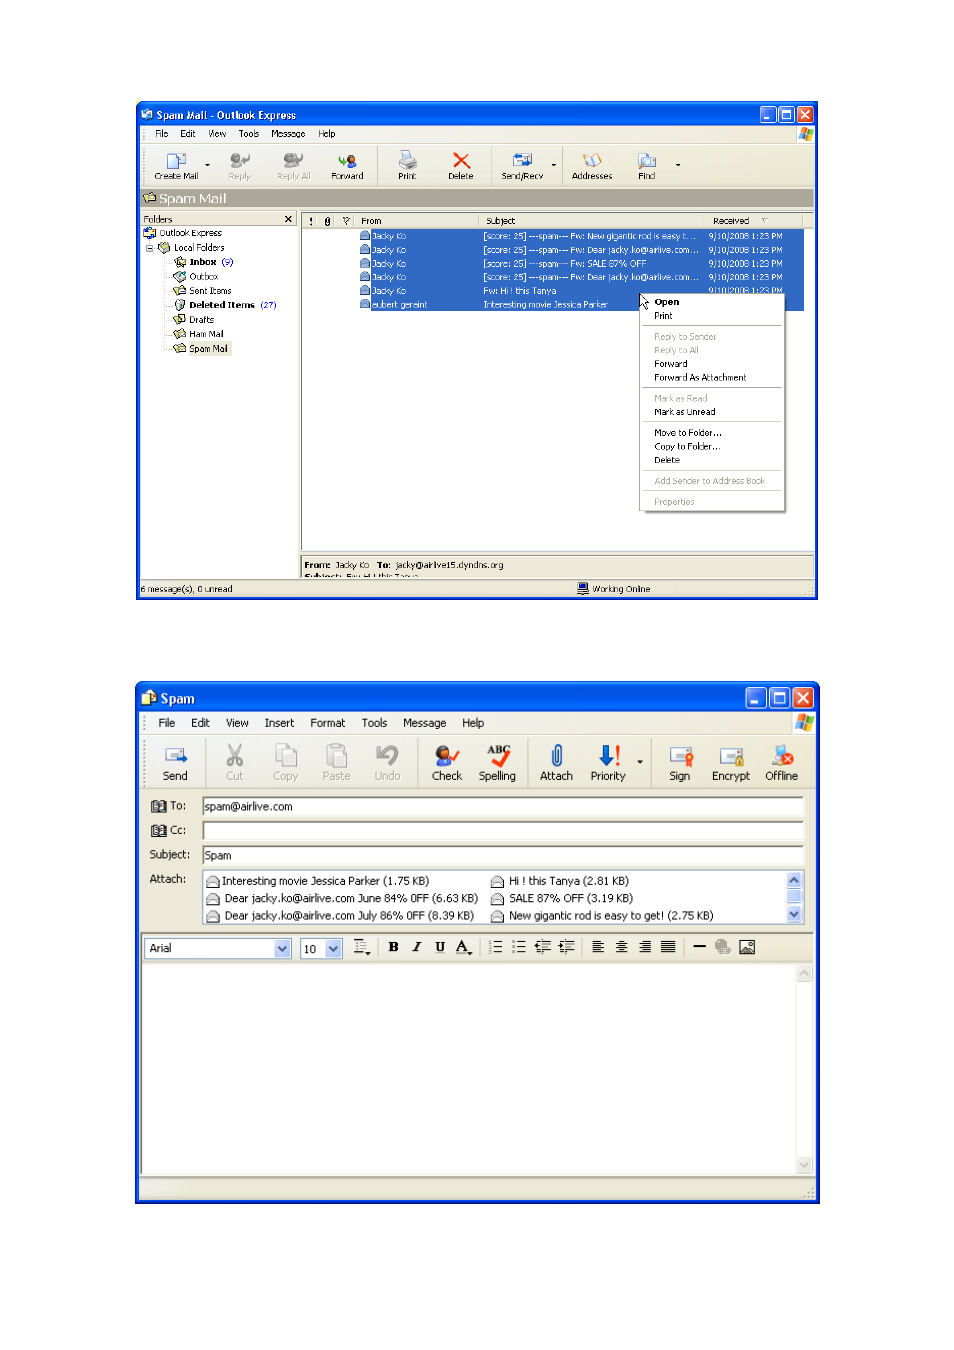
Task: Select the Deleted Items folder
Action: [x=224, y=305]
